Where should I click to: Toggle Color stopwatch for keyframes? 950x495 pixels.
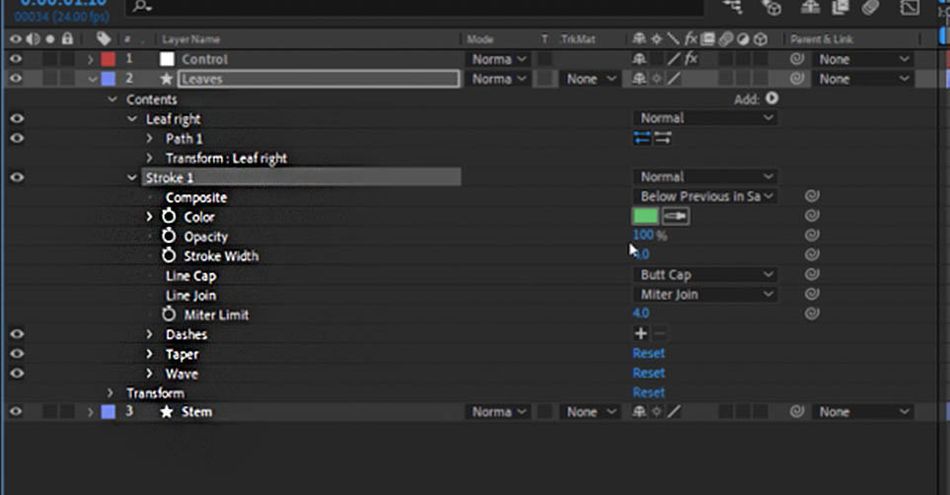coord(169,216)
